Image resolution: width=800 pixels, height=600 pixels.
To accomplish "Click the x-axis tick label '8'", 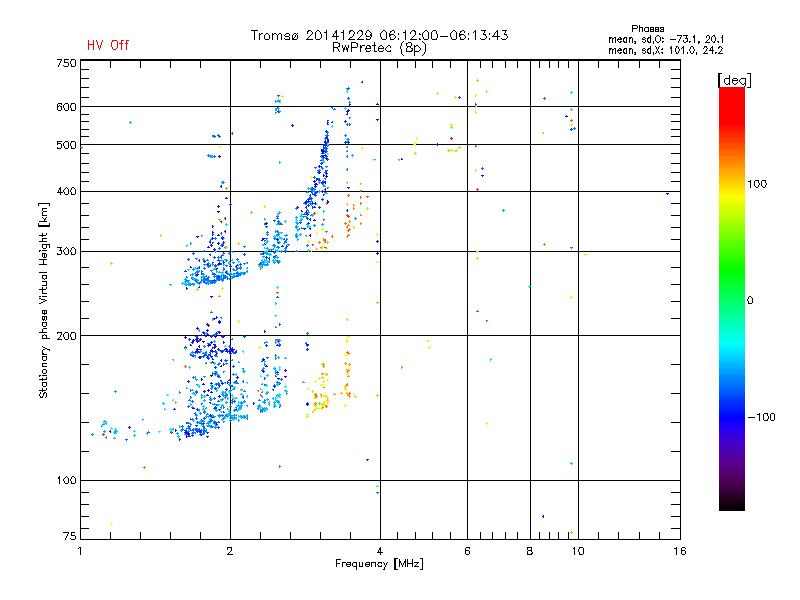I will coord(530,551).
